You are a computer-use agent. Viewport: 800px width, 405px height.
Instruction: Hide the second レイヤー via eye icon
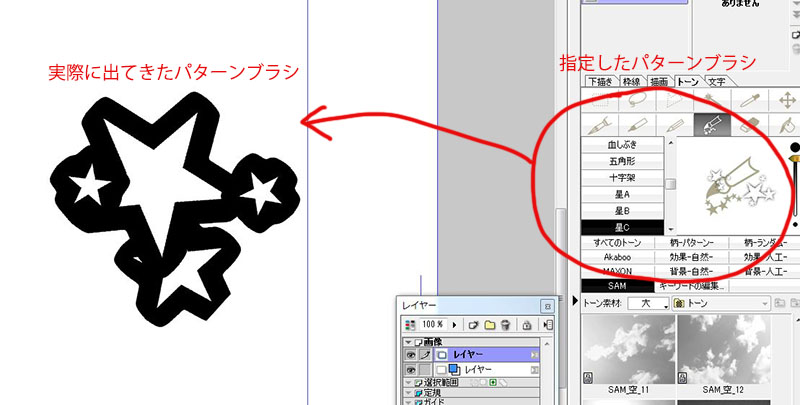[x=411, y=369]
